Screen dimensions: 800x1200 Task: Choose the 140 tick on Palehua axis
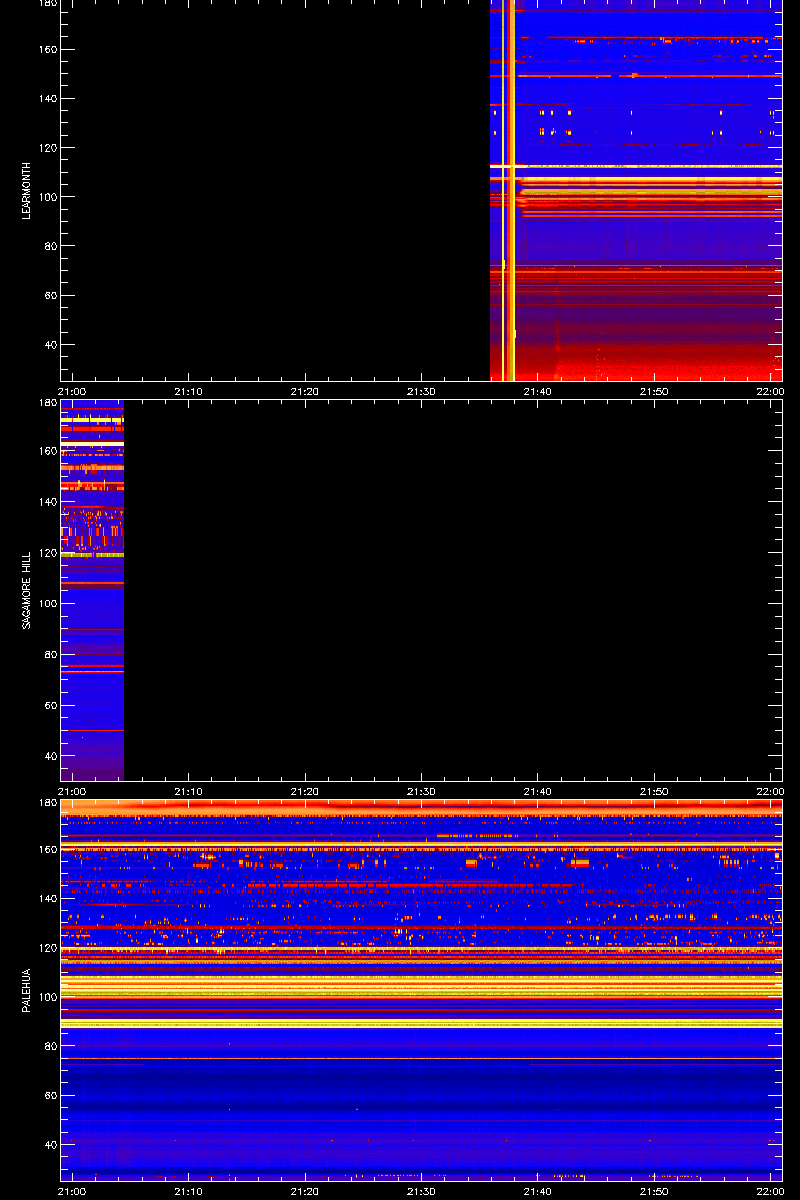(x=47, y=899)
